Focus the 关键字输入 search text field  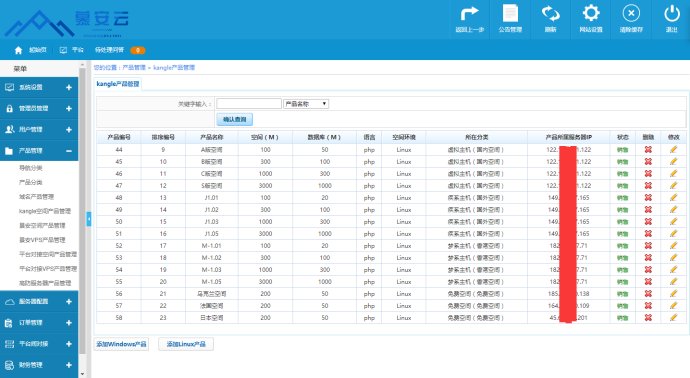click(x=249, y=104)
